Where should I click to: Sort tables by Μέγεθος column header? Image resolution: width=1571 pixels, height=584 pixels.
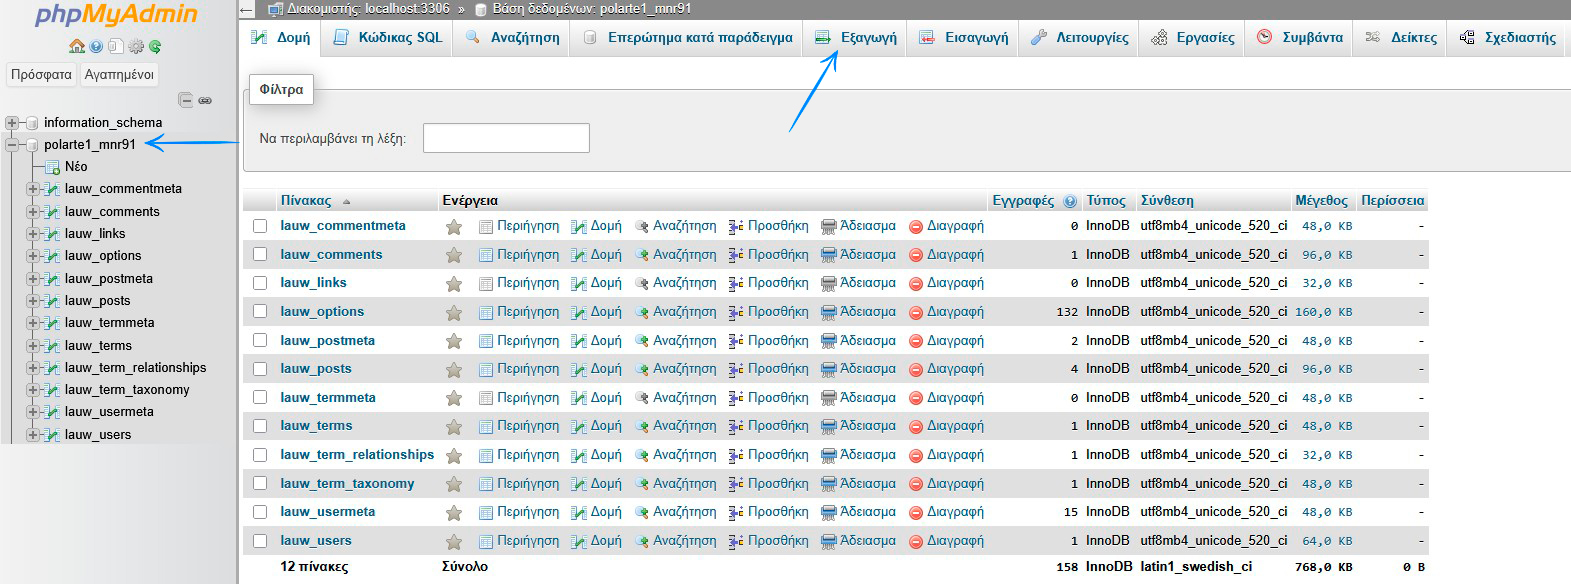tap(1320, 201)
